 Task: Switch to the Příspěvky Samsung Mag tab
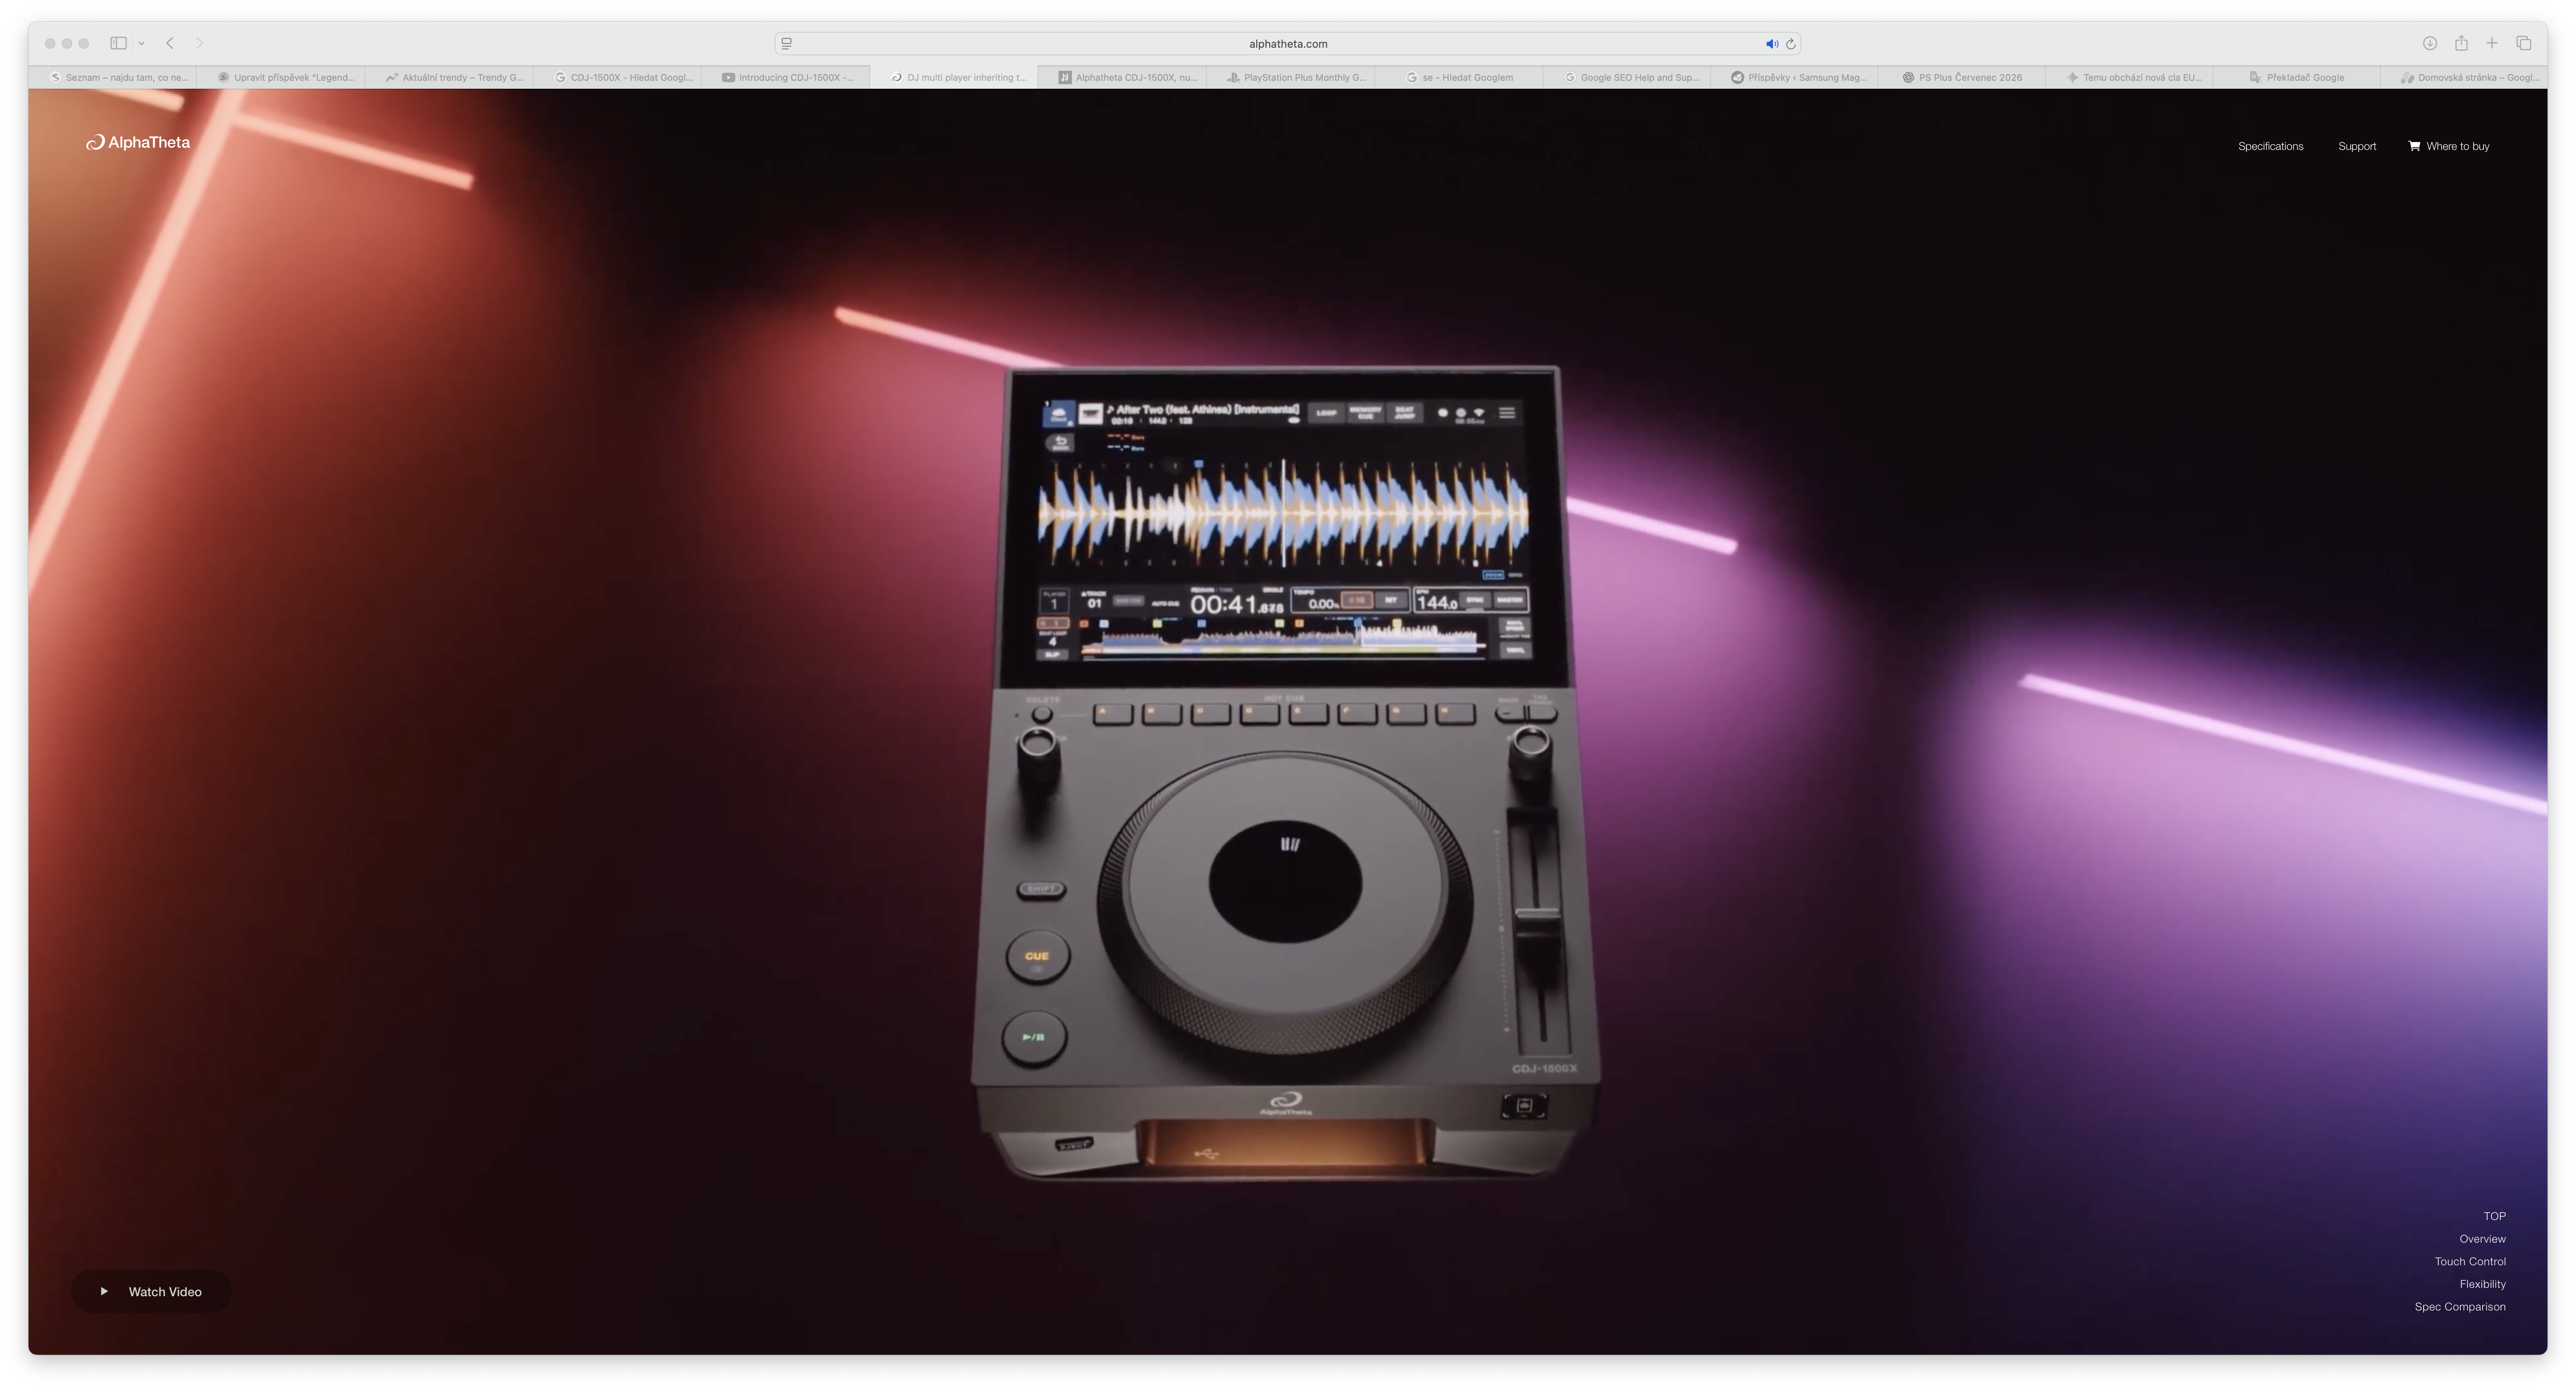(1794, 77)
